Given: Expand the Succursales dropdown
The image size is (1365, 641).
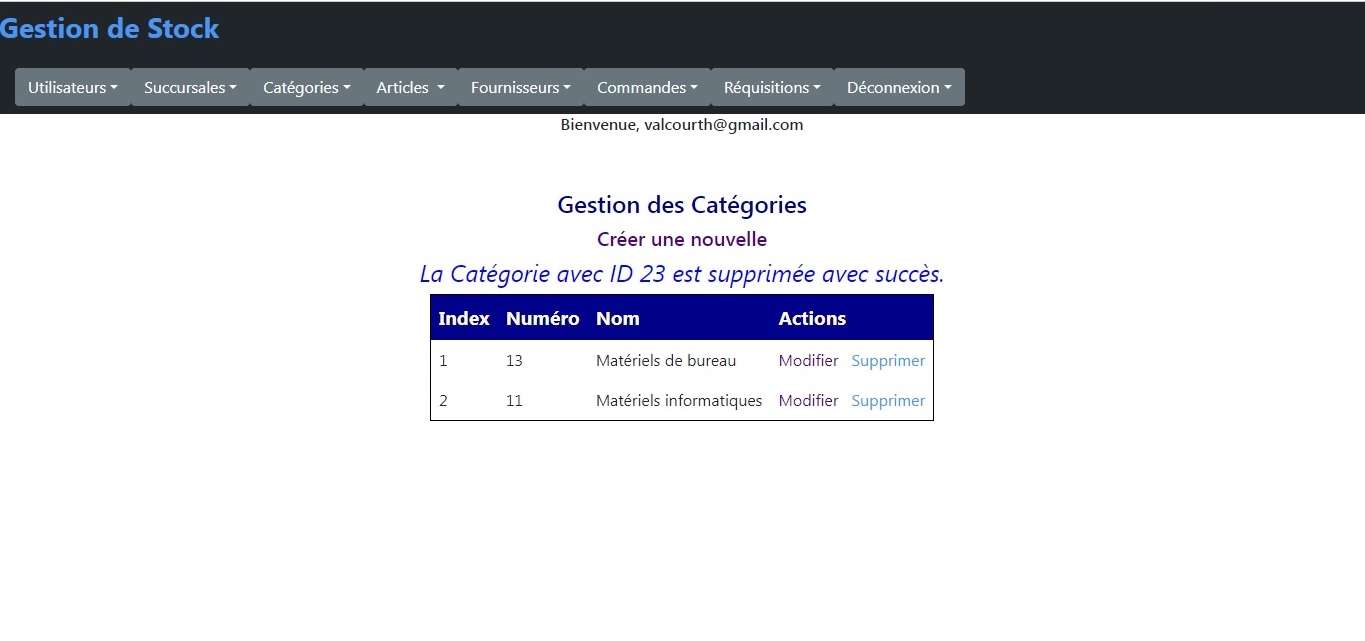Looking at the screenshot, I should click(x=190, y=87).
